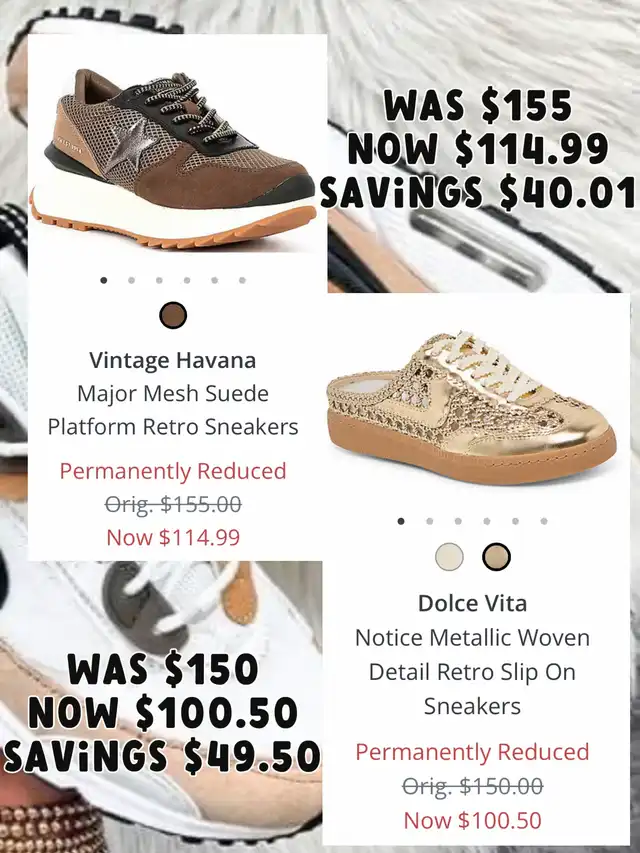Go to fourth image dot of Dolce Vita carousel

tap(487, 521)
